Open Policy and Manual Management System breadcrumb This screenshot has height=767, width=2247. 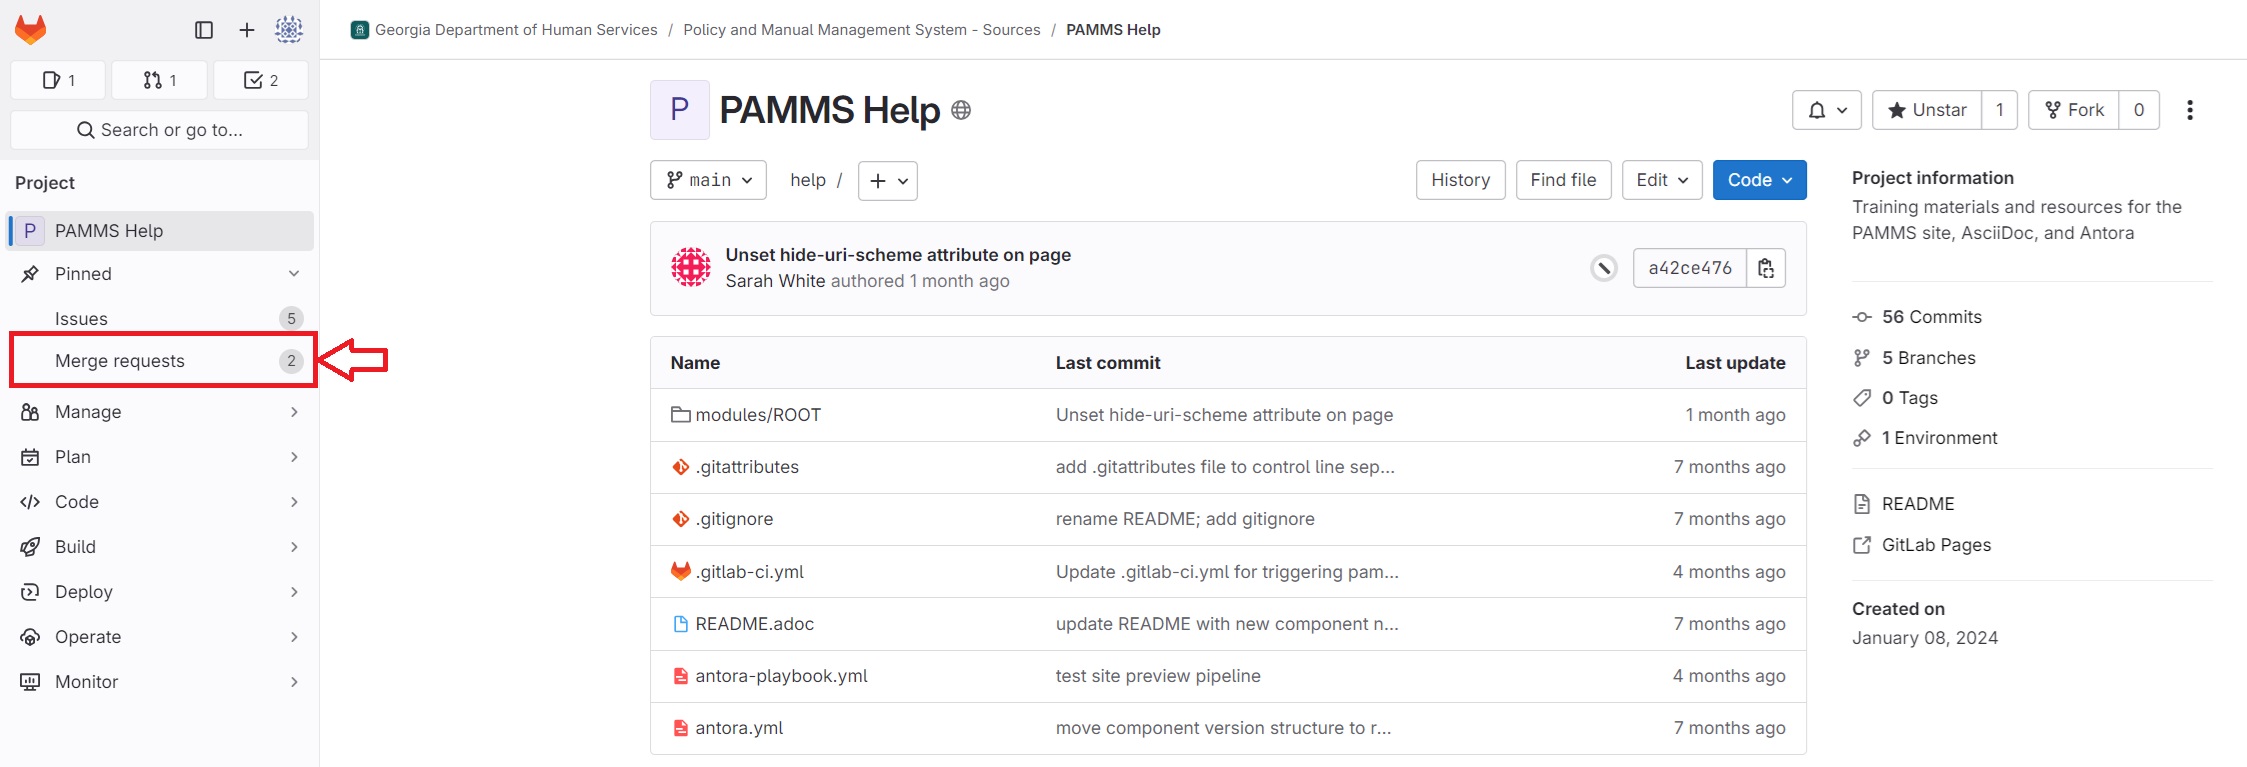(x=862, y=30)
